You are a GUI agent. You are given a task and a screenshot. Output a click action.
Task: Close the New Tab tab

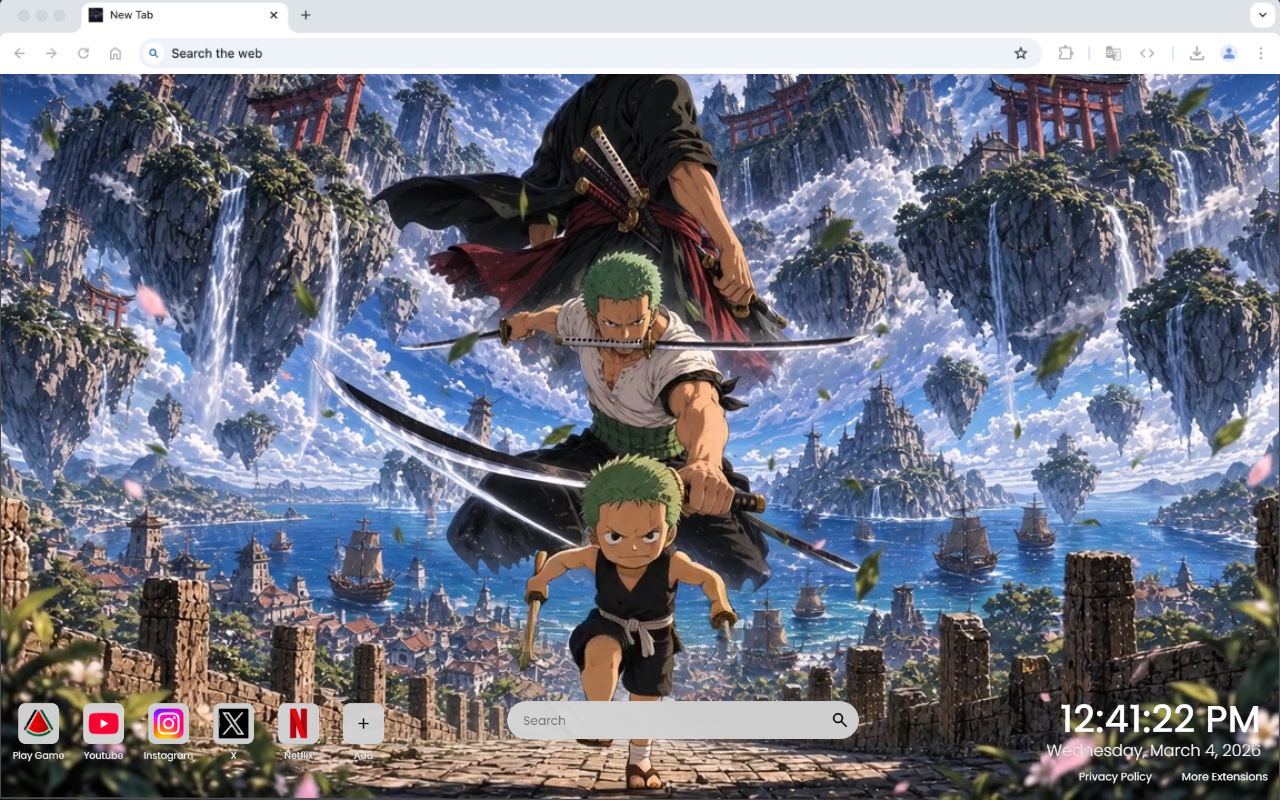274,15
